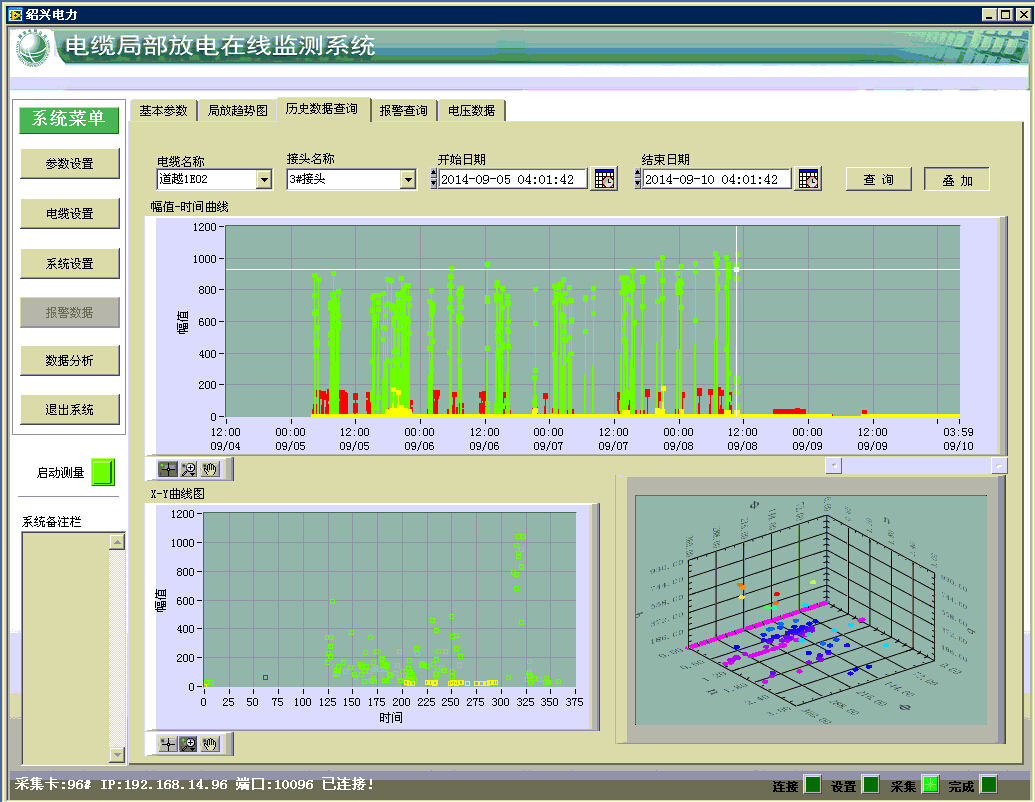Toggle the 启动测量 green button
This screenshot has width=1035, height=802.
pyautogui.click(x=103, y=472)
